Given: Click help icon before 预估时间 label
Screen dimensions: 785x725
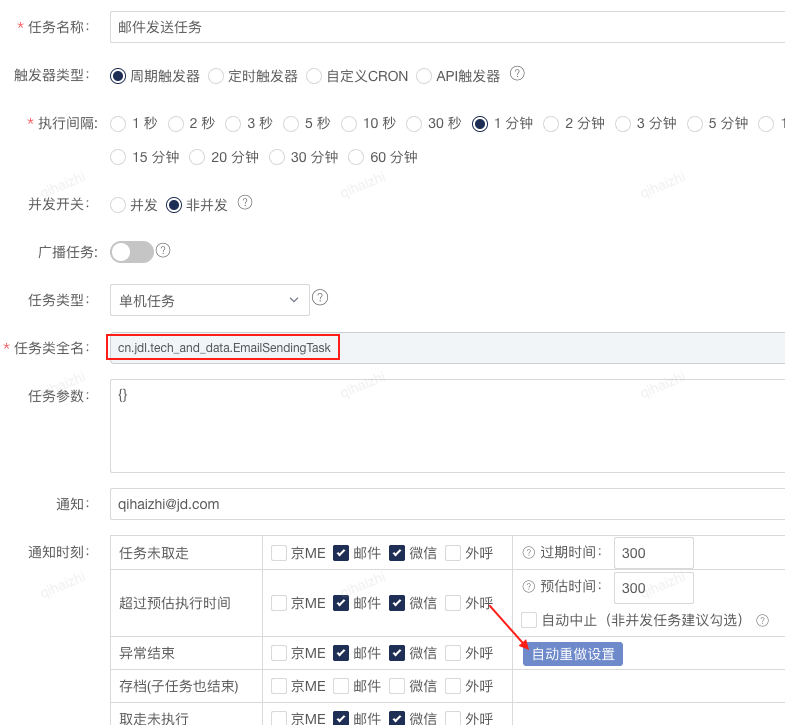Looking at the screenshot, I should pyautogui.click(x=529, y=586).
